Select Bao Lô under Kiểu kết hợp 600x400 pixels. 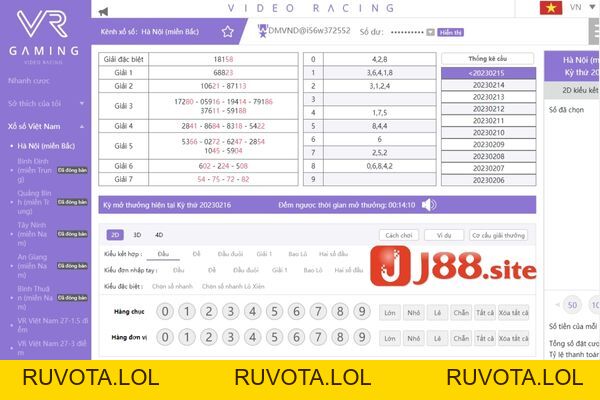click(298, 254)
